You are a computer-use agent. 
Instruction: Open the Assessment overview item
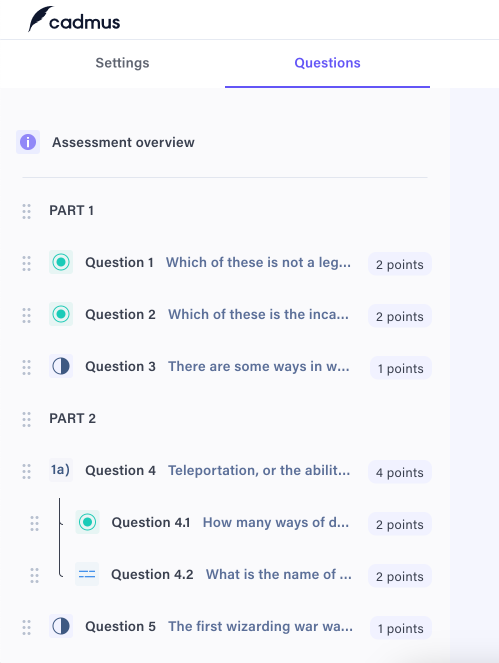(123, 142)
